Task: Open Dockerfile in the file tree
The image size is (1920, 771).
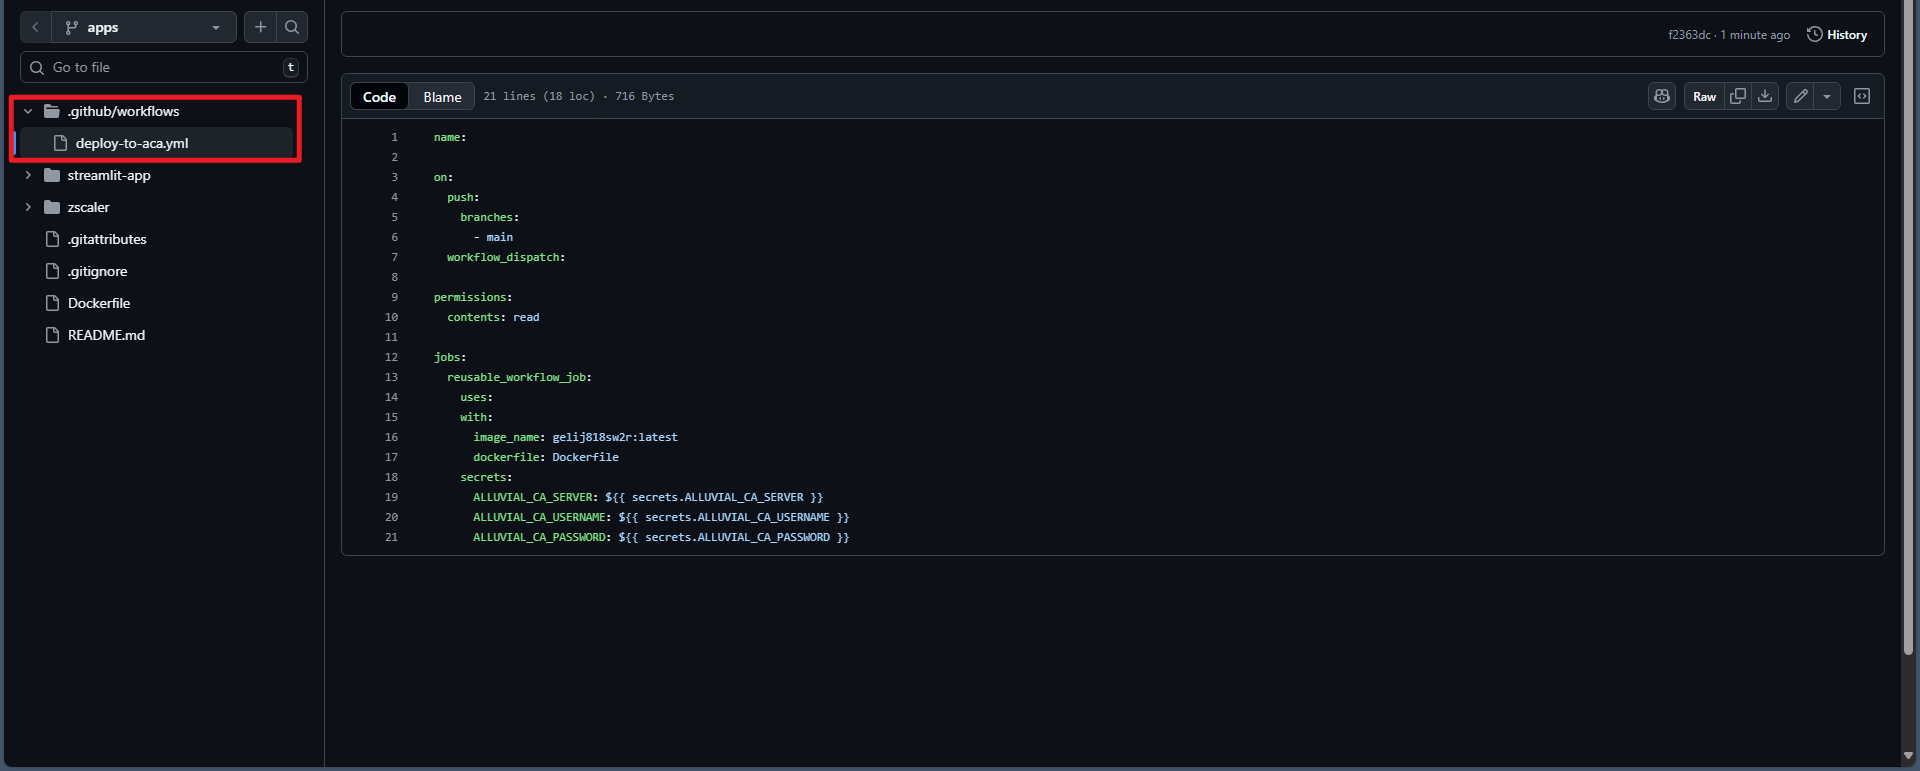Action: 99,303
